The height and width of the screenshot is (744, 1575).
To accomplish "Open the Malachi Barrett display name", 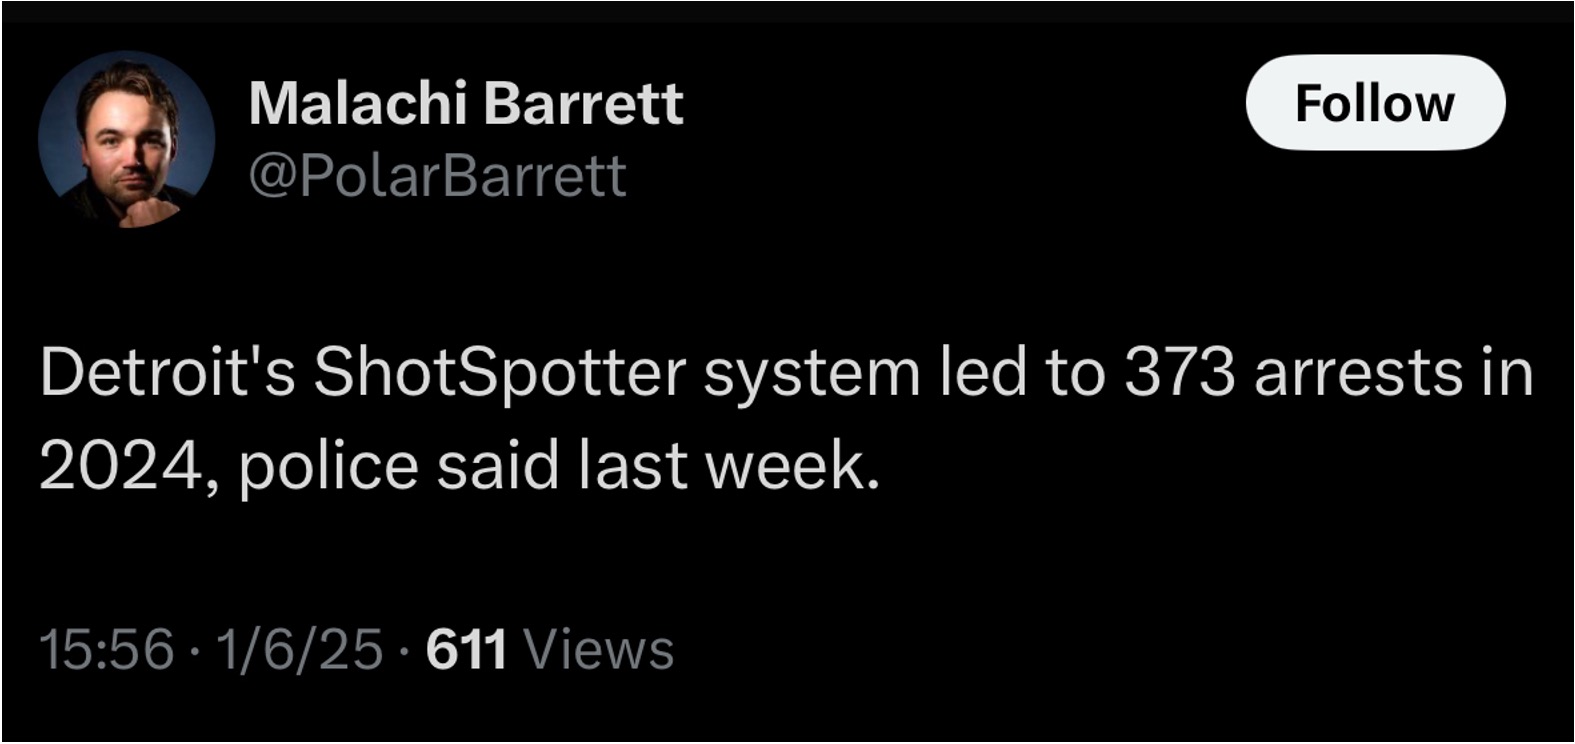I will [x=466, y=103].
